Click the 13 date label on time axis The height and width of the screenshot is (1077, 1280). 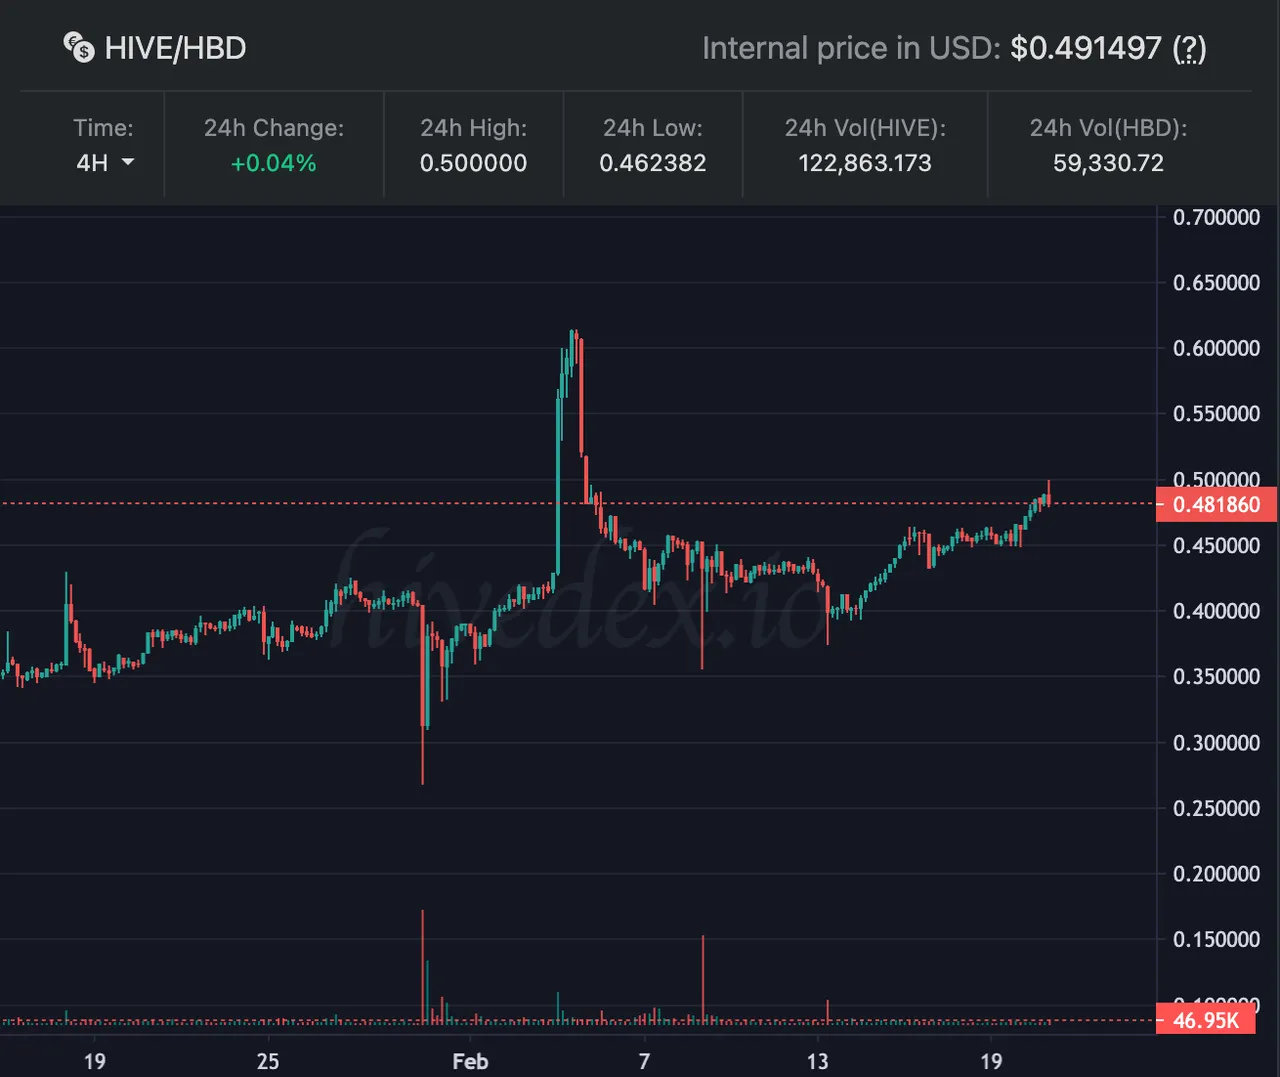tap(818, 1061)
